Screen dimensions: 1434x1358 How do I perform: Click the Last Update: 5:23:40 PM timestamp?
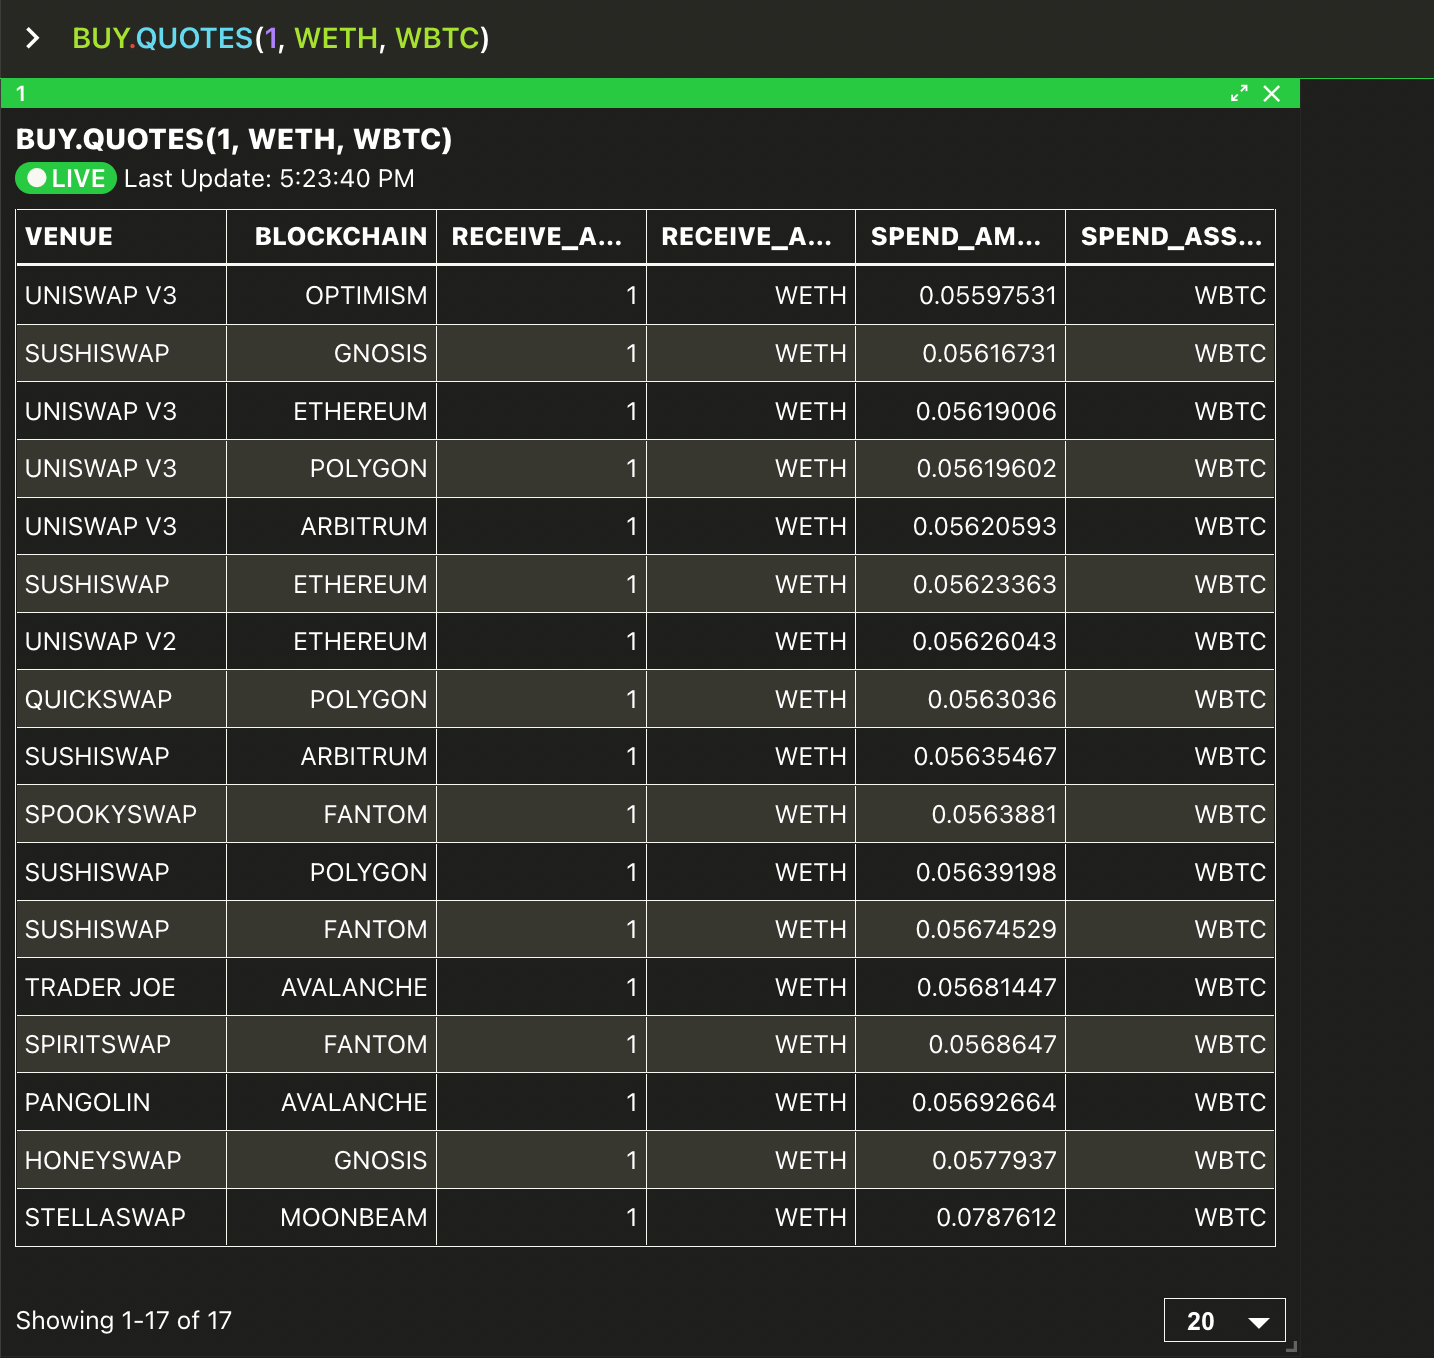[x=269, y=179]
